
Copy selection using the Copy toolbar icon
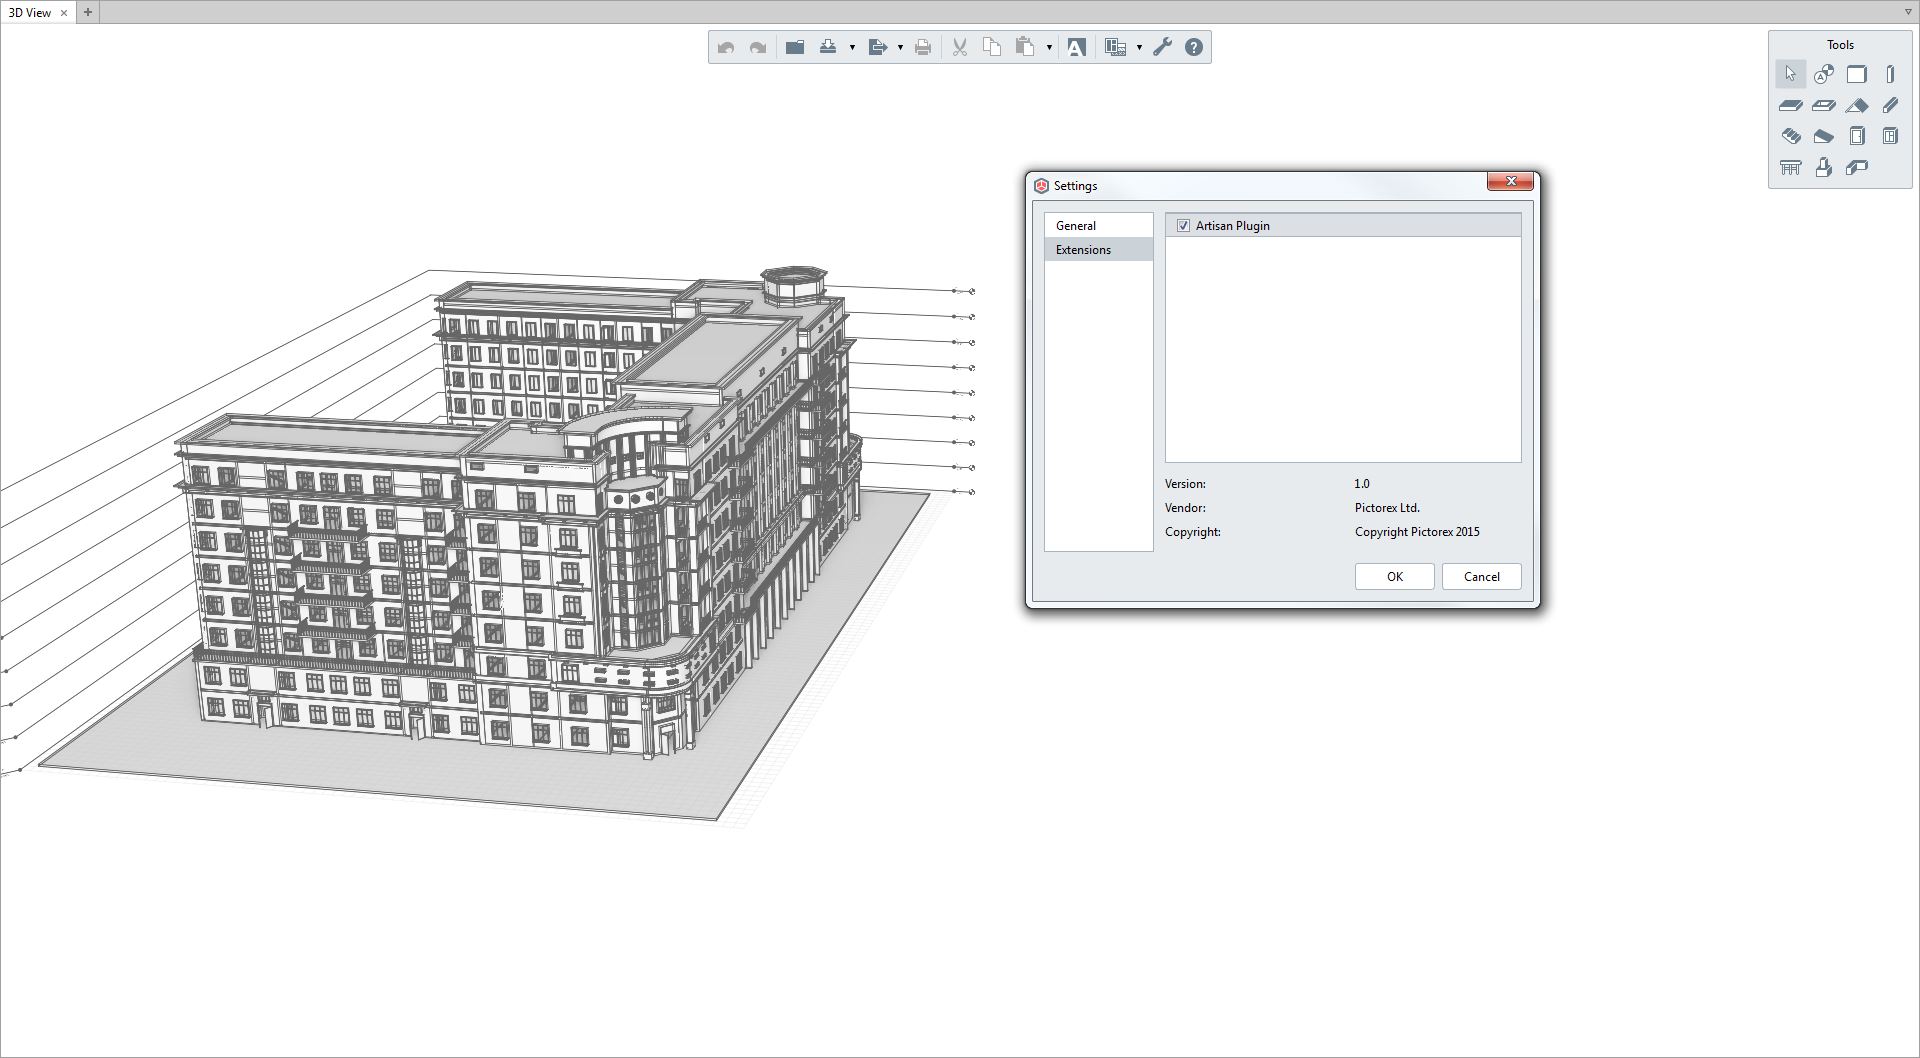coord(991,46)
